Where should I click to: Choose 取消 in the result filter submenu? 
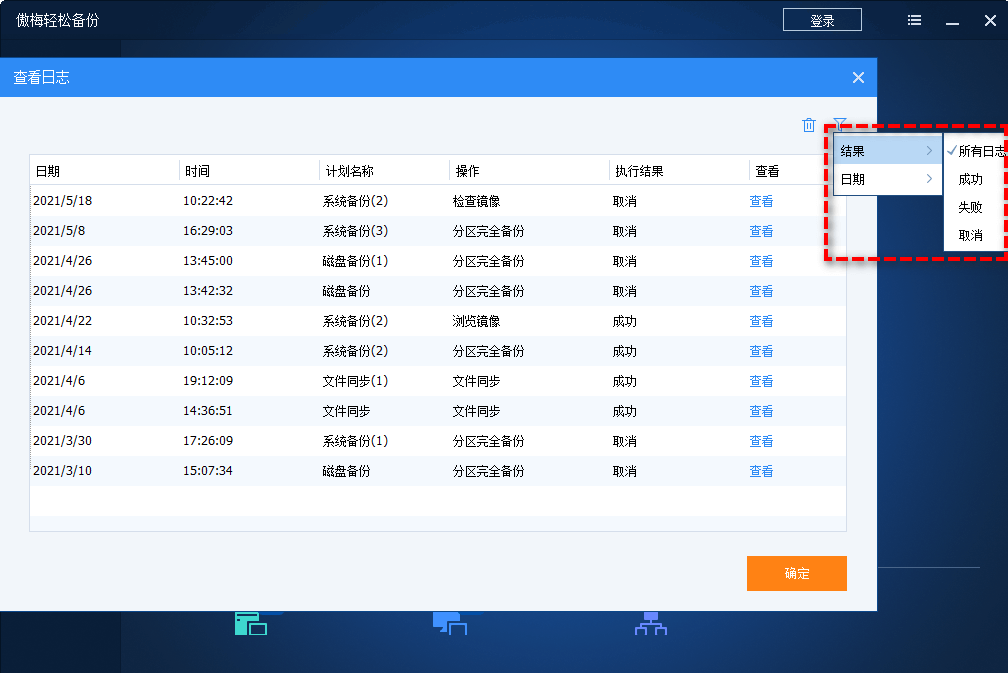point(970,235)
